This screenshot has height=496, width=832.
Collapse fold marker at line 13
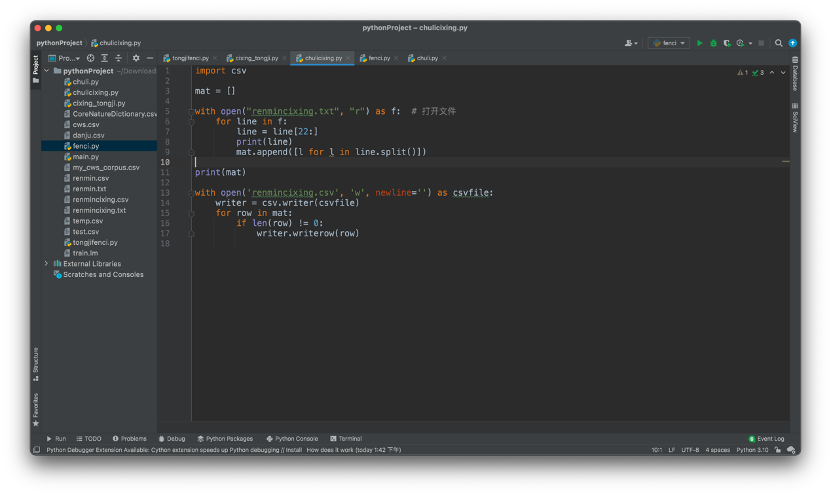[x=191, y=193]
